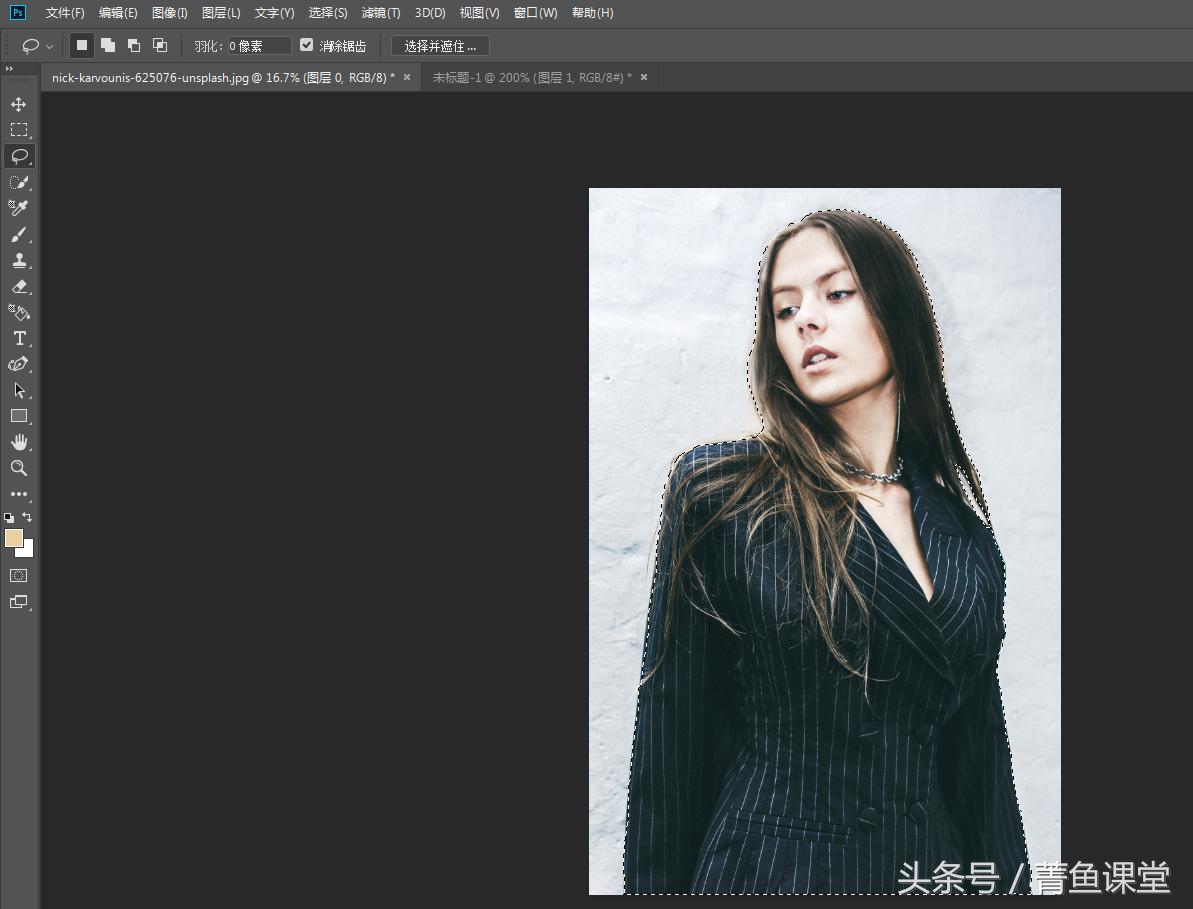Open the 帮助(H) menu
This screenshot has height=909, width=1193.
[x=593, y=13]
